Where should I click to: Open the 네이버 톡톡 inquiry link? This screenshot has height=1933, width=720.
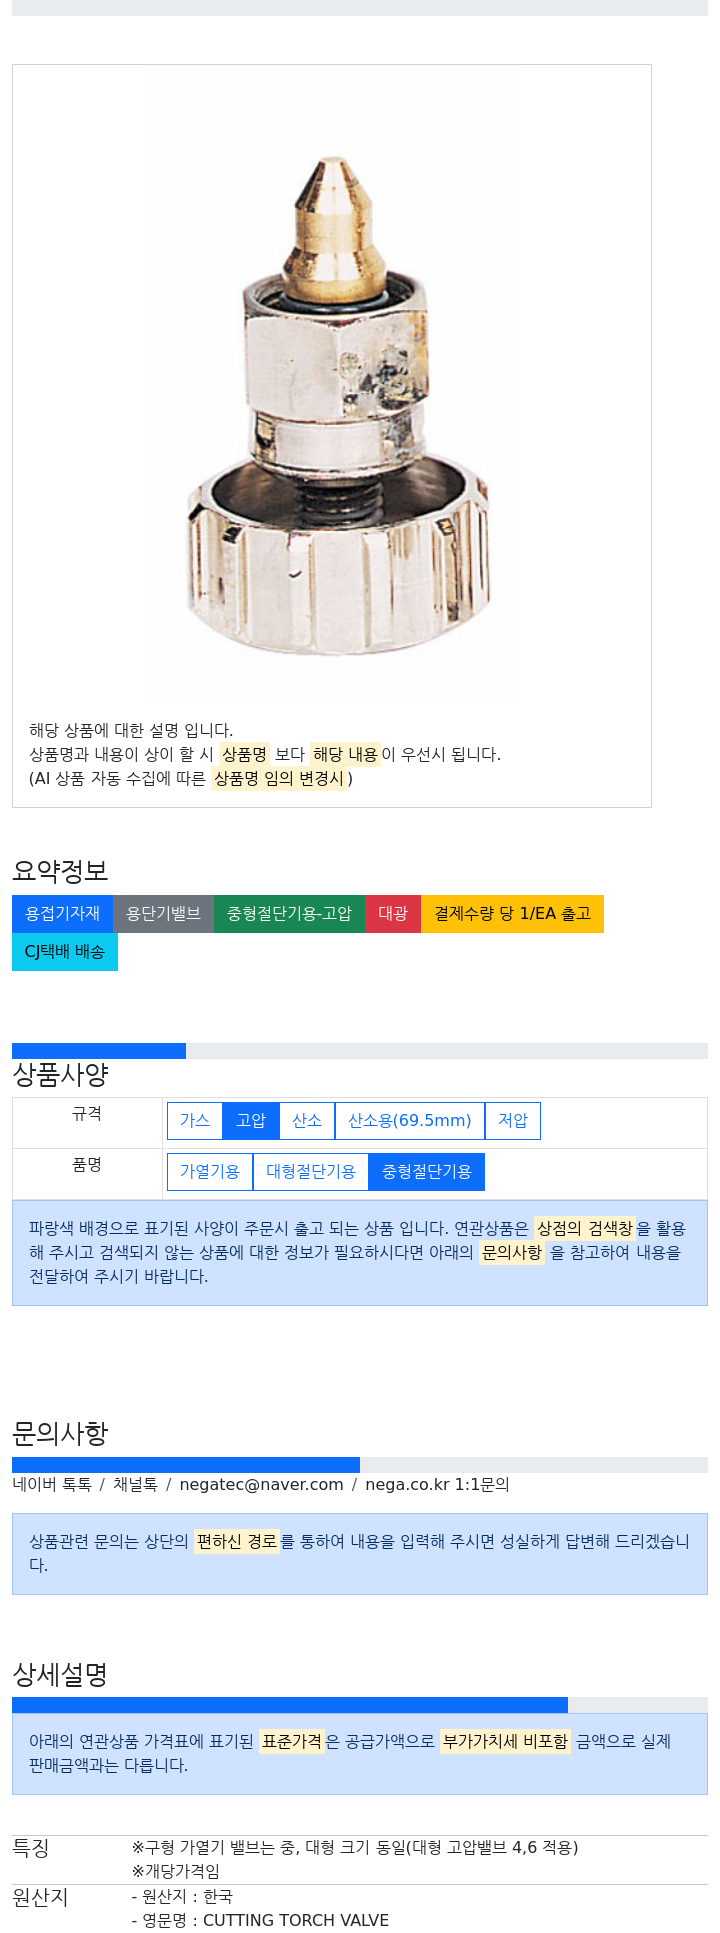pos(52,1485)
